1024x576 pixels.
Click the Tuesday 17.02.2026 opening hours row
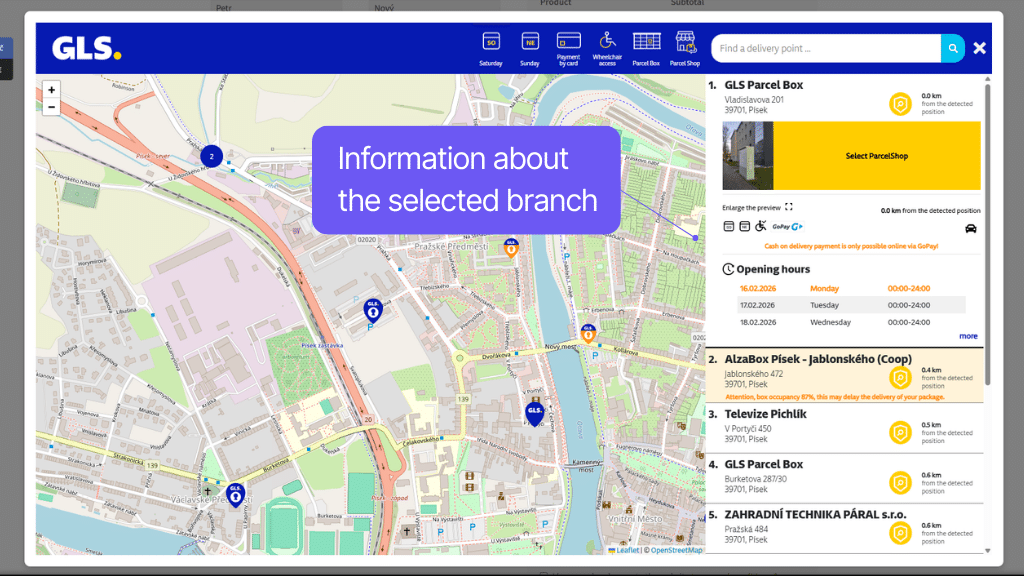[851, 305]
